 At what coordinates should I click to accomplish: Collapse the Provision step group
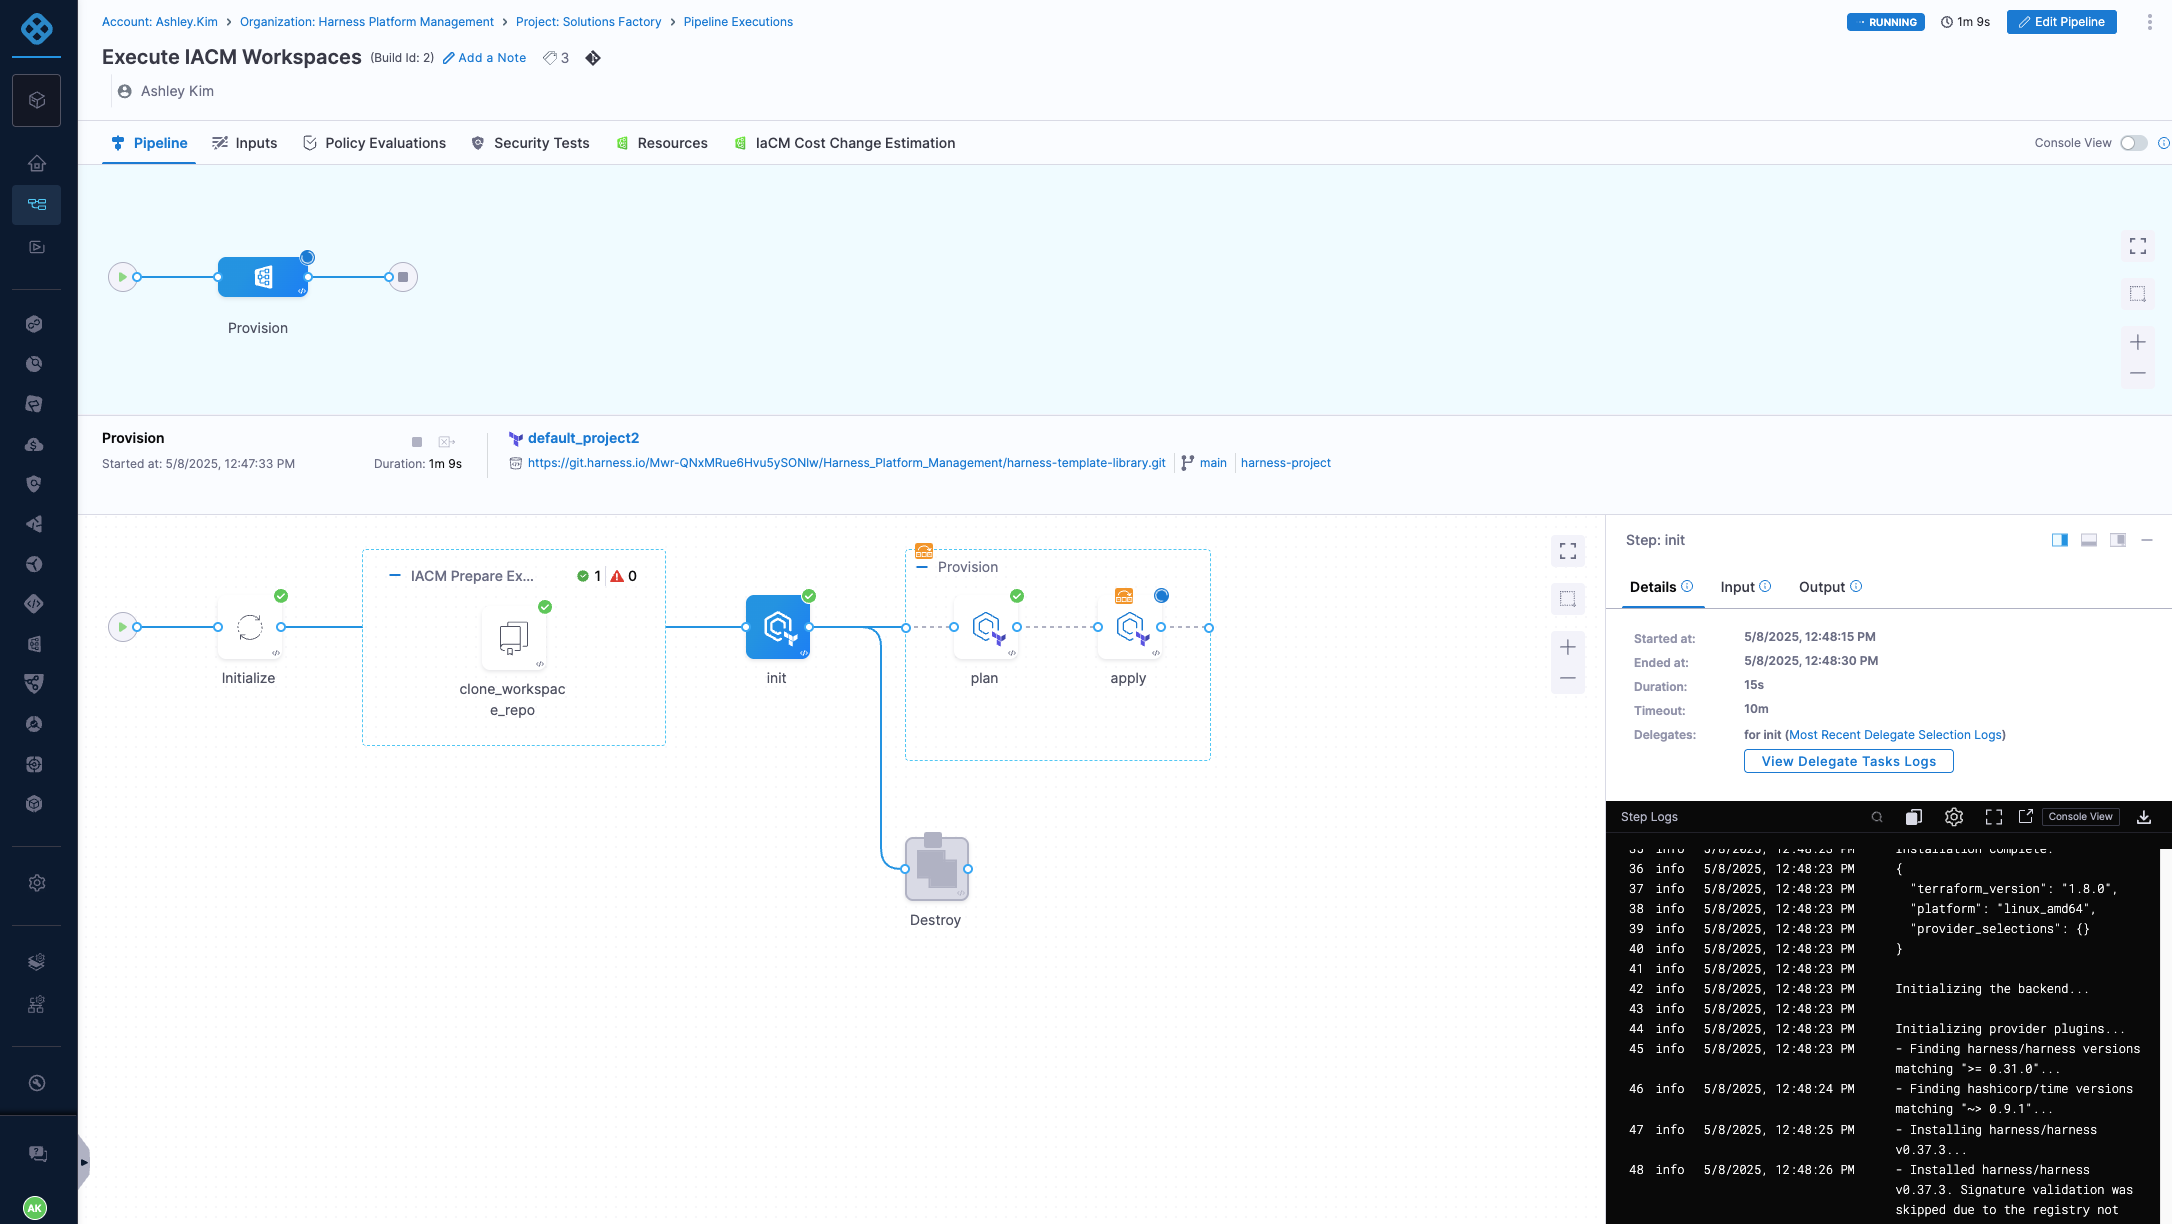tap(922, 567)
